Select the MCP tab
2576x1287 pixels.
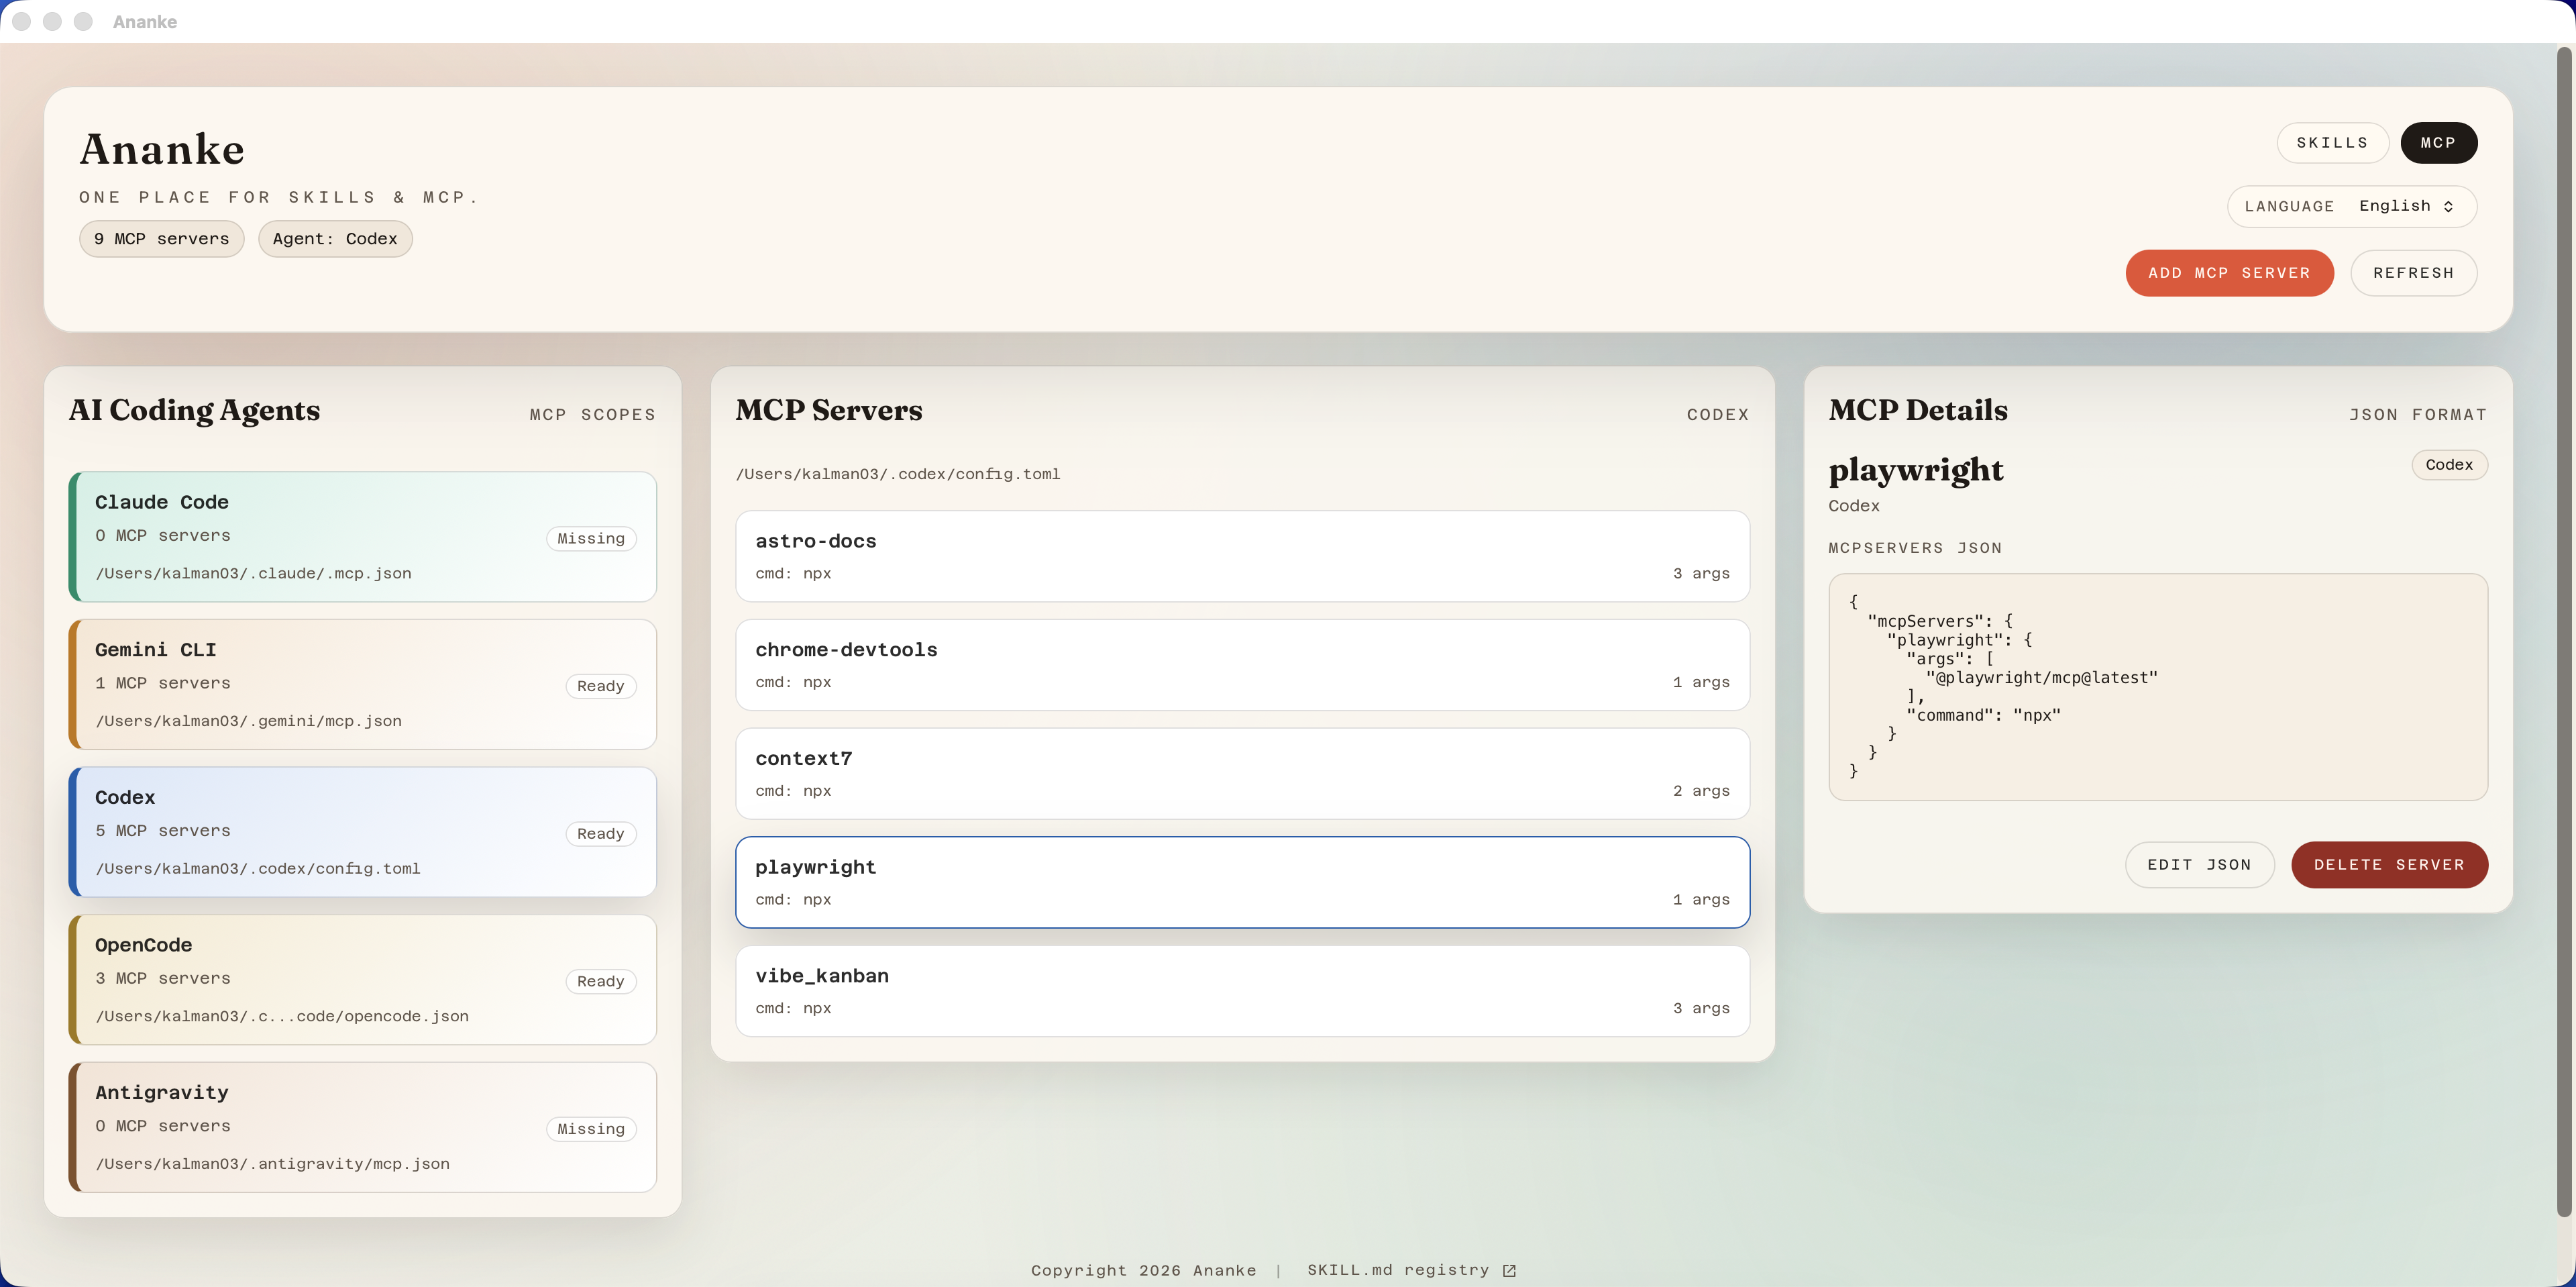pos(2437,143)
